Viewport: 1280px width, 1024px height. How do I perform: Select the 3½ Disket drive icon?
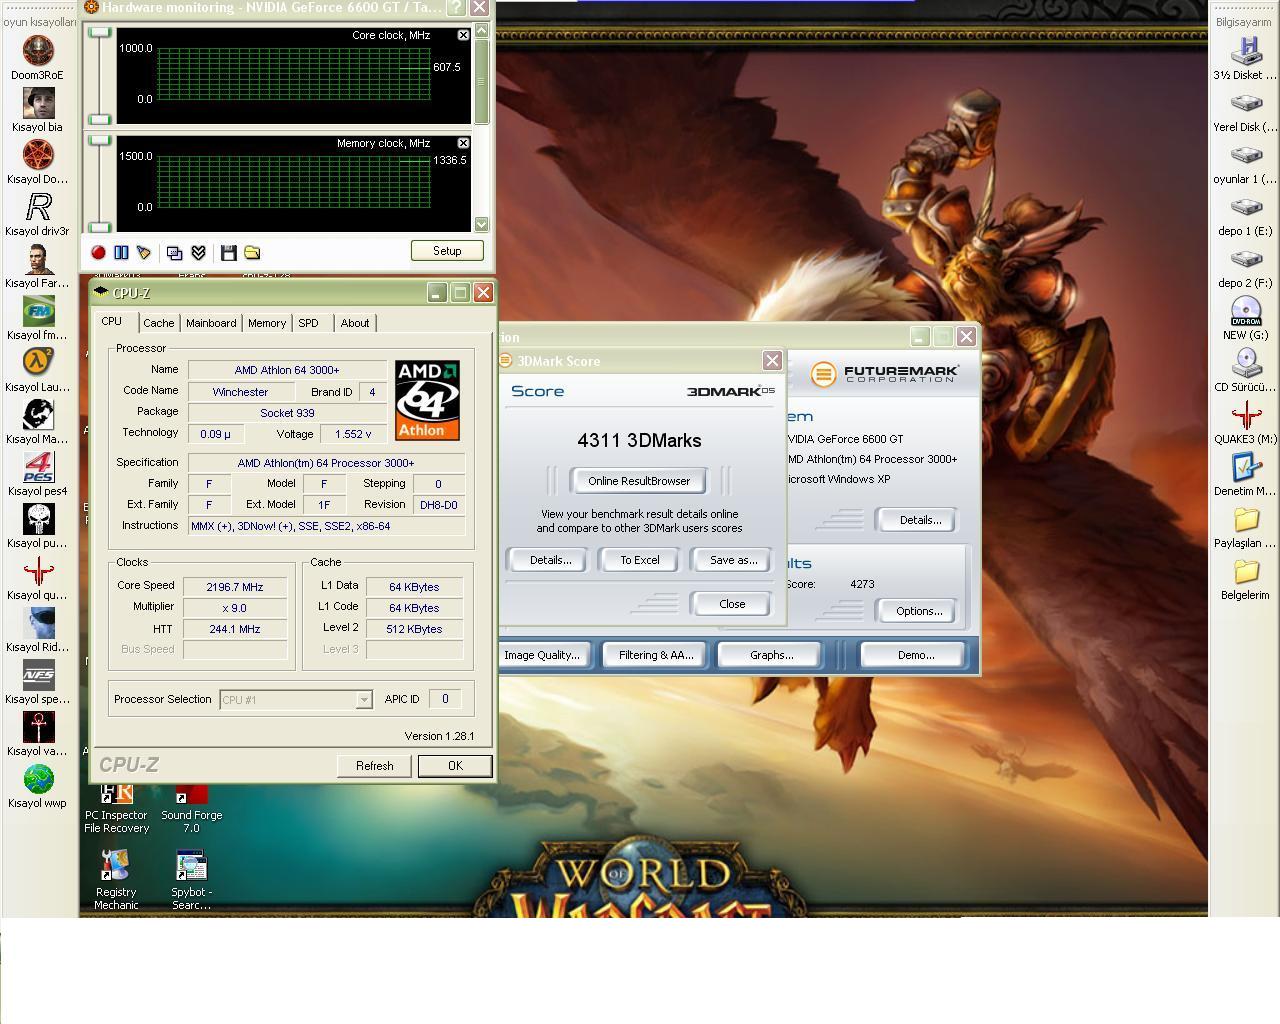[1245, 58]
